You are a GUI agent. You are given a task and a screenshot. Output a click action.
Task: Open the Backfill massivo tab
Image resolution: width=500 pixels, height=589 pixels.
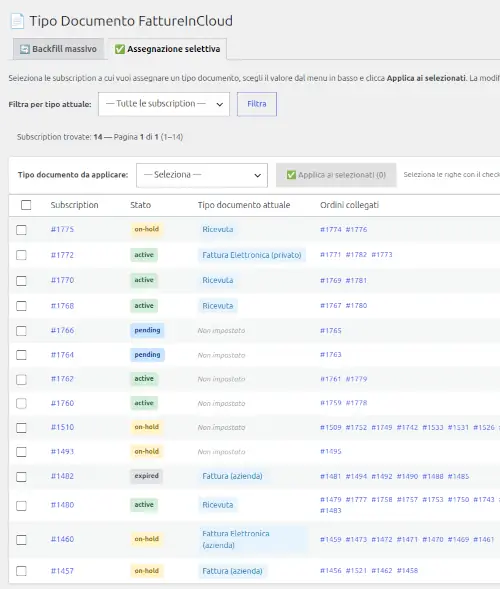58,49
